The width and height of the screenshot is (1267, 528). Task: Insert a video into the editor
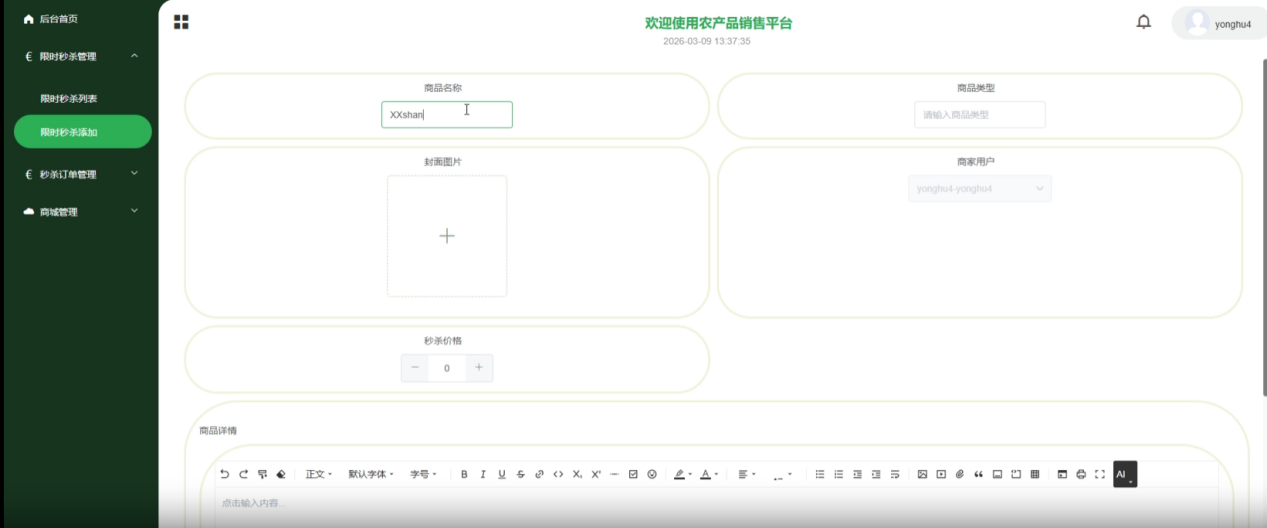point(941,474)
